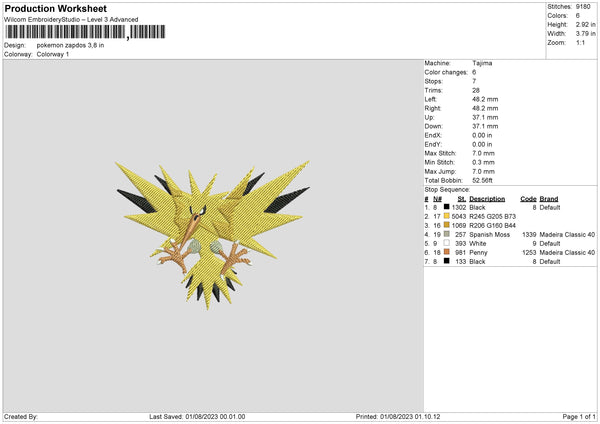Click the White color swatch in stop 5
Image resolution: width=600 pixels, height=424 pixels.
[446, 243]
